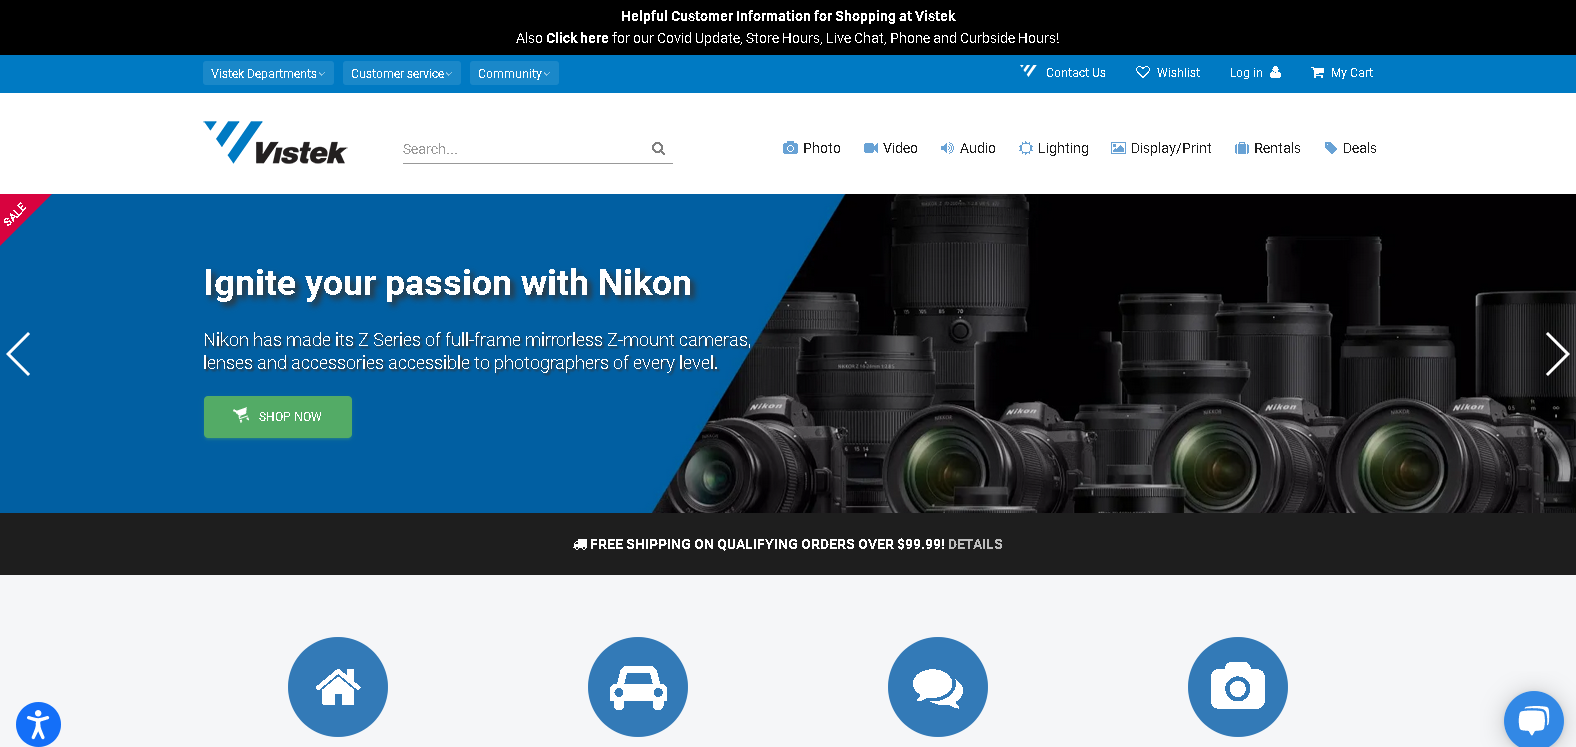Image resolution: width=1576 pixels, height=747 pixels.
Task: Open the Lighting menu category
Action: tap(1054, 148)
